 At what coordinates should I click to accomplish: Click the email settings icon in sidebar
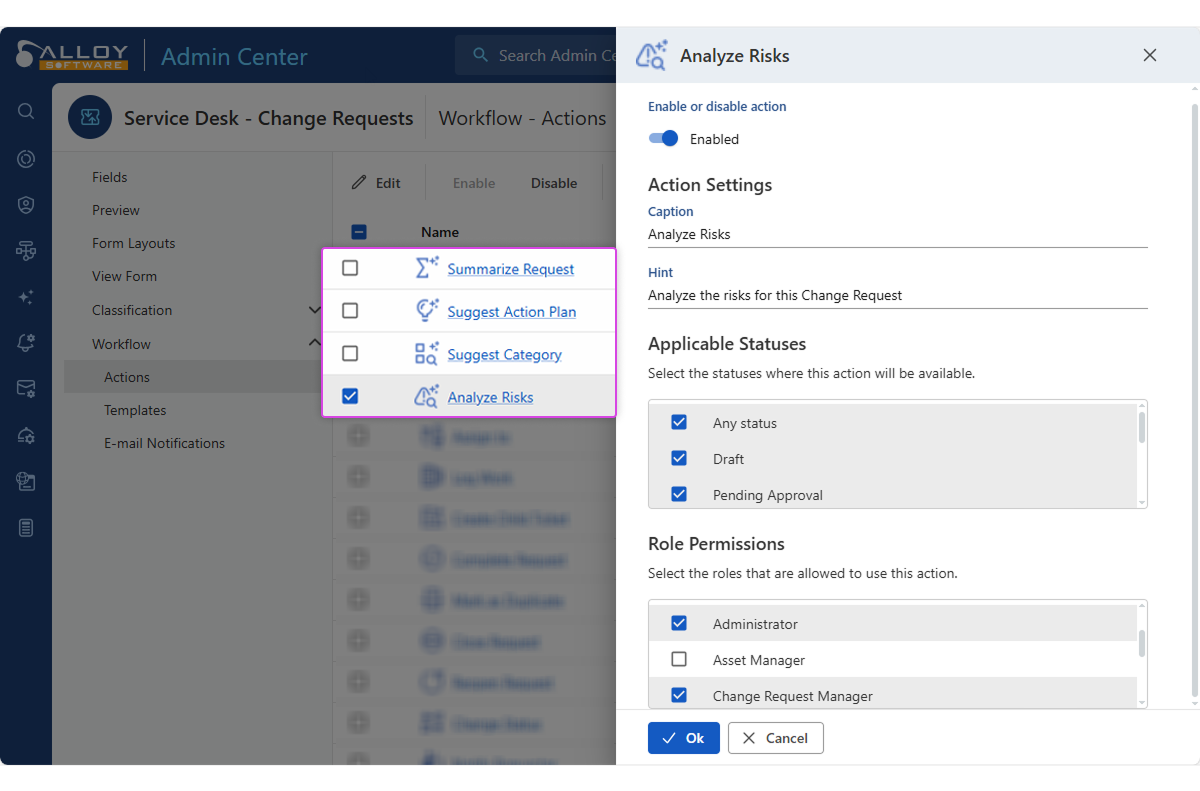pyautogui.click(x=26, y=389)
